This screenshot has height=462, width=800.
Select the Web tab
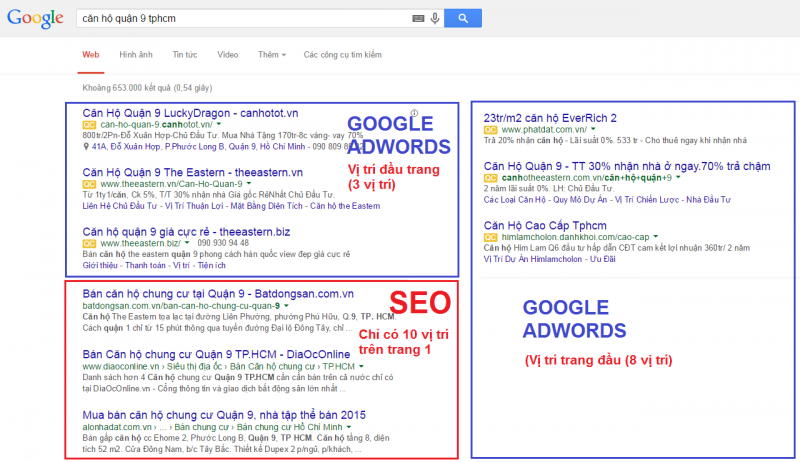pos(91,55)
